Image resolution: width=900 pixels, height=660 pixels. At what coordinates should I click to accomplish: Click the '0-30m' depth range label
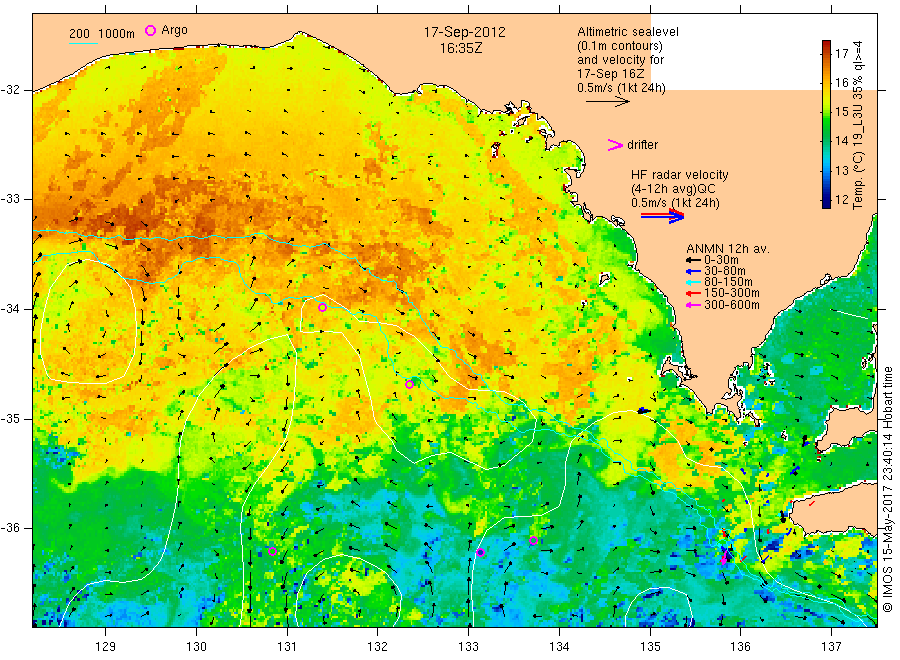[721, 260]
